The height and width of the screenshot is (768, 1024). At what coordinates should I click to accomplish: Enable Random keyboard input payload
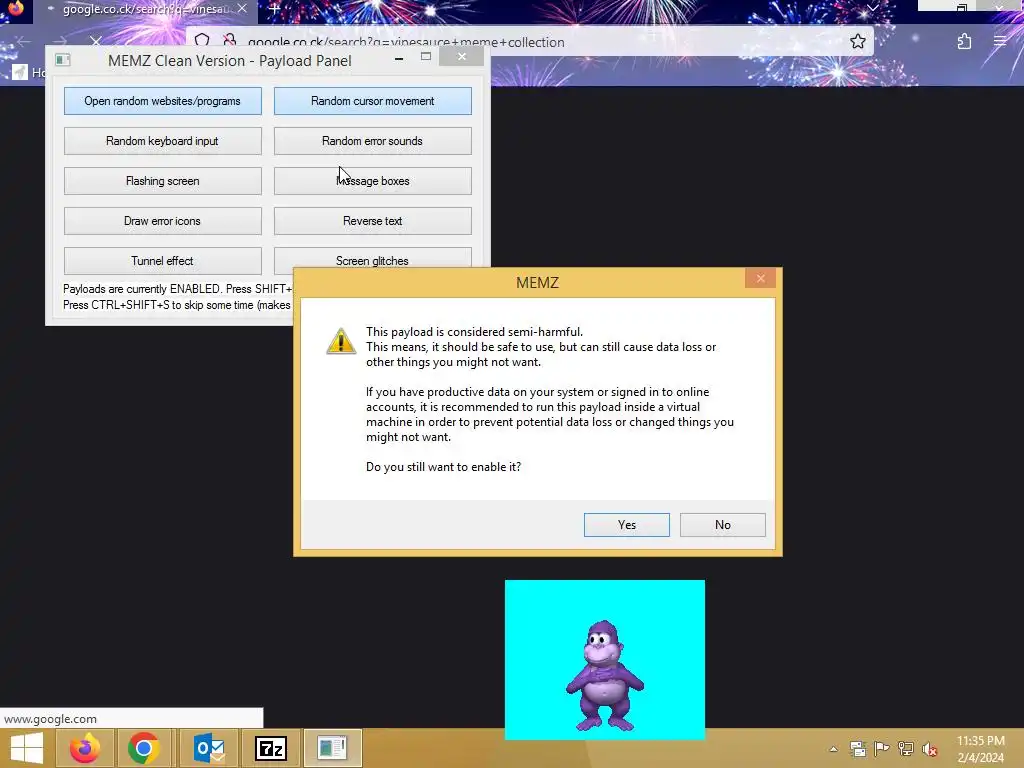coord(163,141)
